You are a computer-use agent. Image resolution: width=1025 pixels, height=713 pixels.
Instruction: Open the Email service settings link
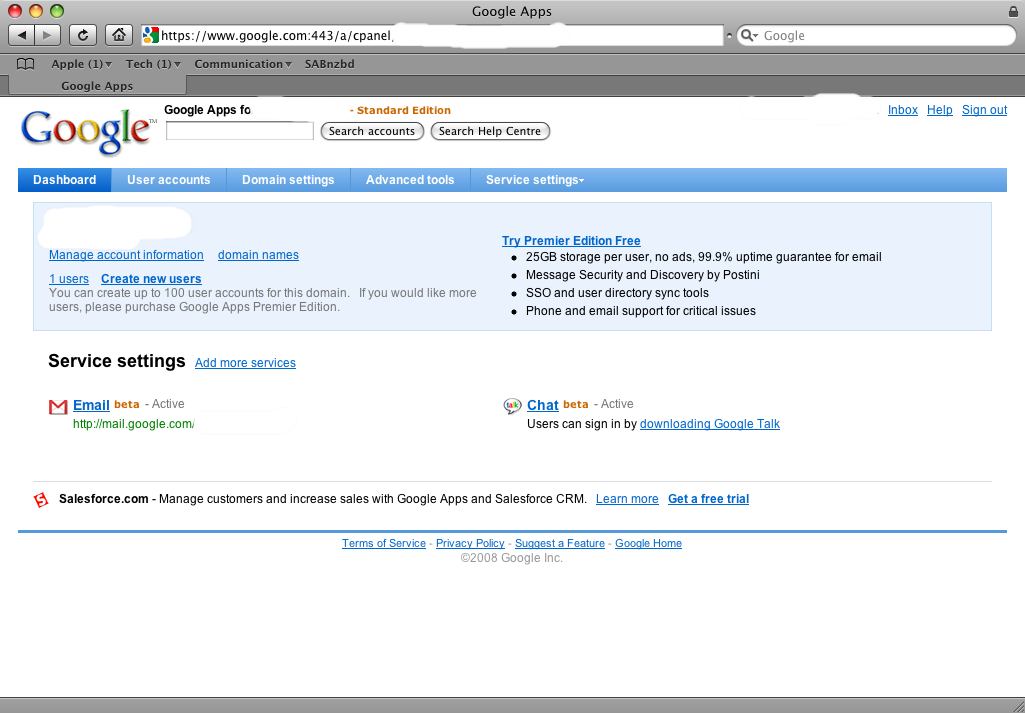tap(91, 405)
